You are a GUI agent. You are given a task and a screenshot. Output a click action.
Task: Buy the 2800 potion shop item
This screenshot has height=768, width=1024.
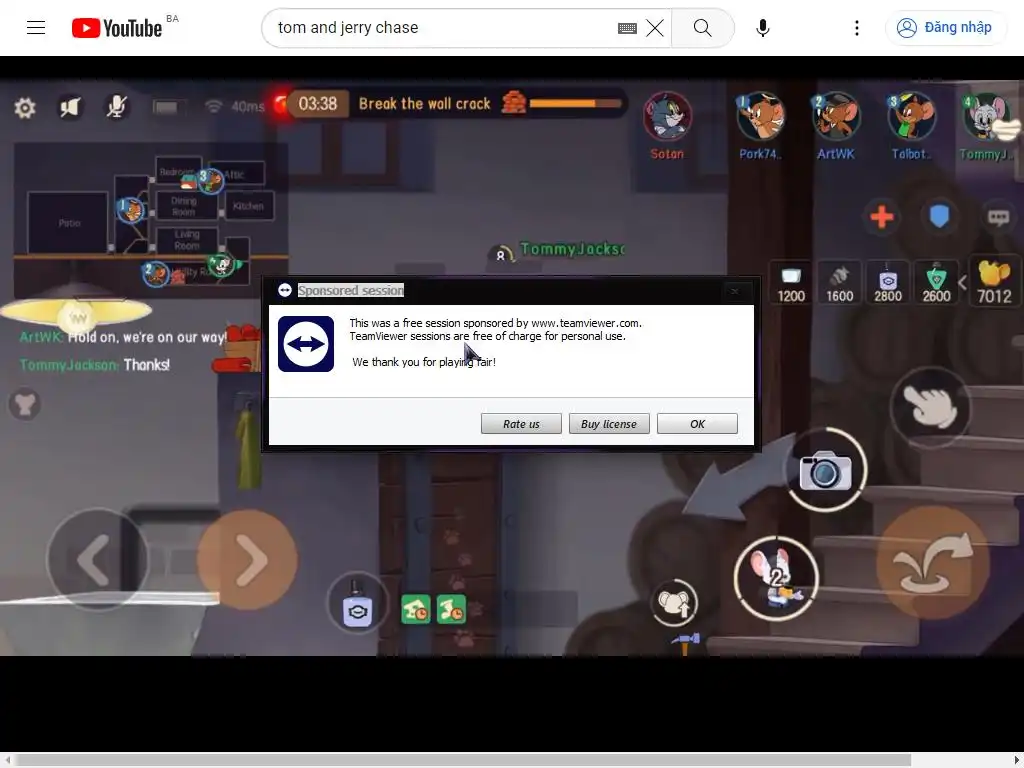[x=888, y=284]
